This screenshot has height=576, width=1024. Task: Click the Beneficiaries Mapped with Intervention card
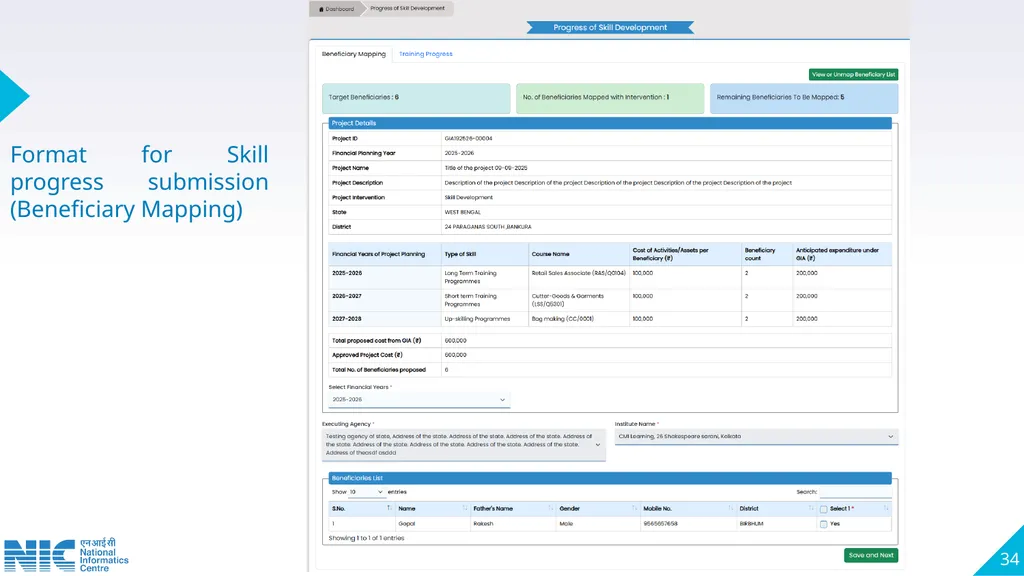tap(610, 98)
